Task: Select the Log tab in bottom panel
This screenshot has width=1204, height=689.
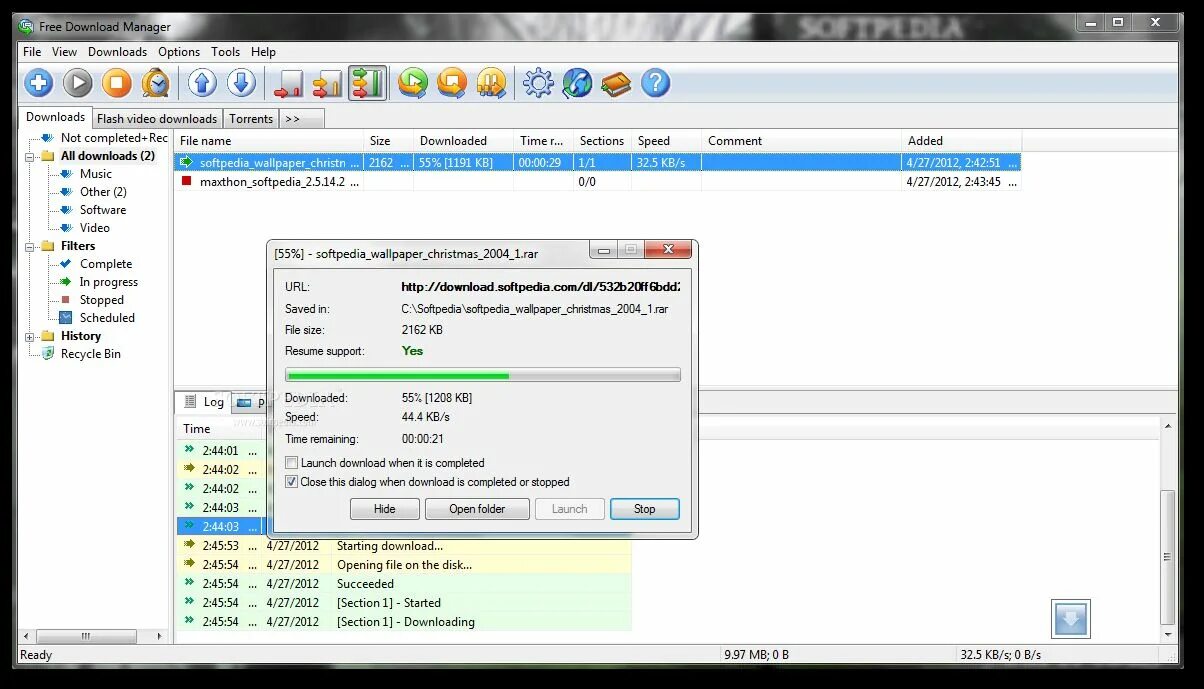Action: point(204,402)
